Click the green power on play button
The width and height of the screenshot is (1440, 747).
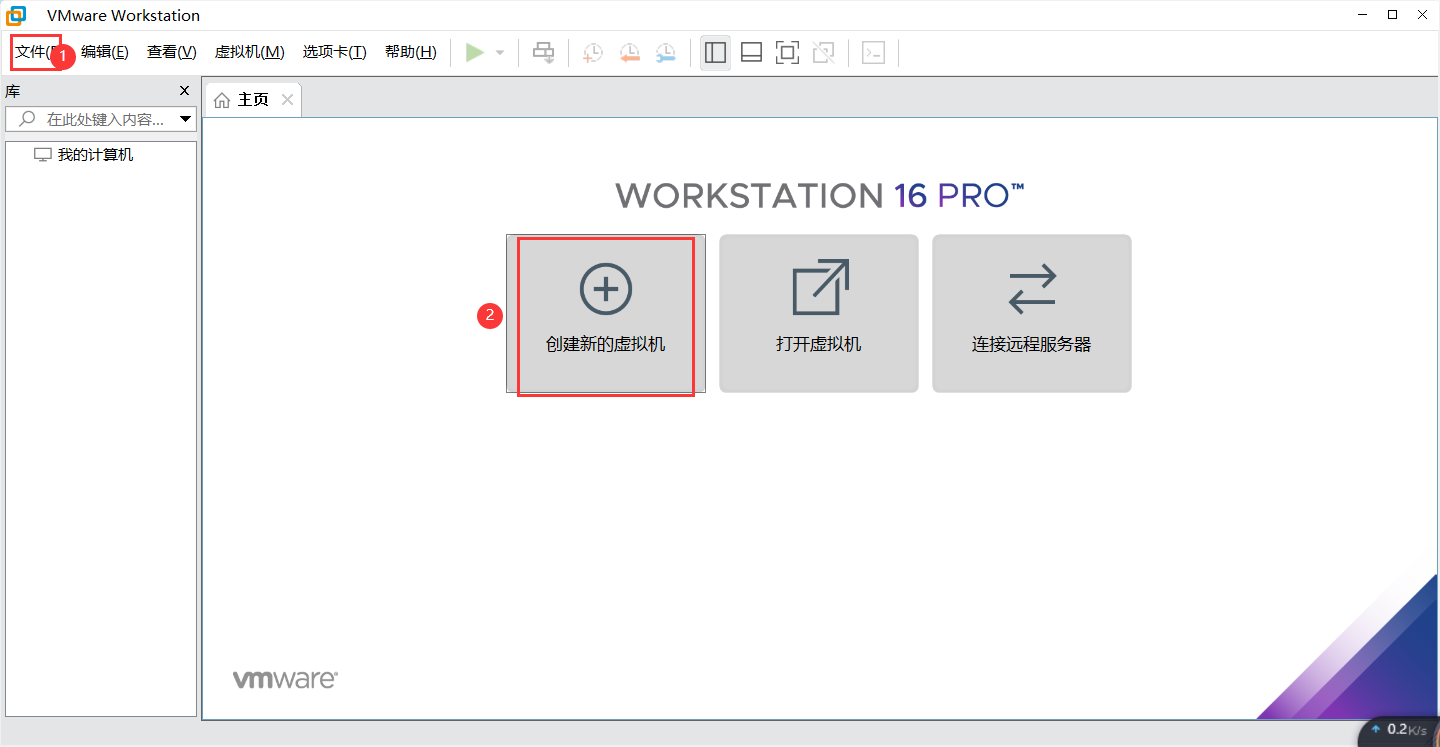(475, 53)
